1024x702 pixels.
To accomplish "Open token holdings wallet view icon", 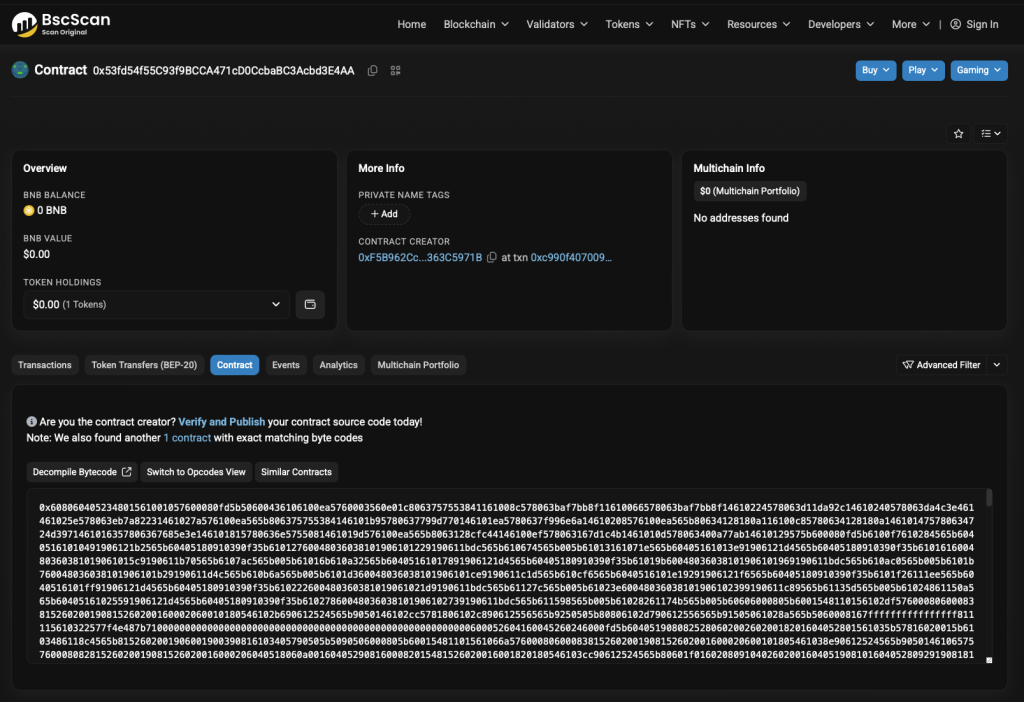I will [x=310, y=304].
